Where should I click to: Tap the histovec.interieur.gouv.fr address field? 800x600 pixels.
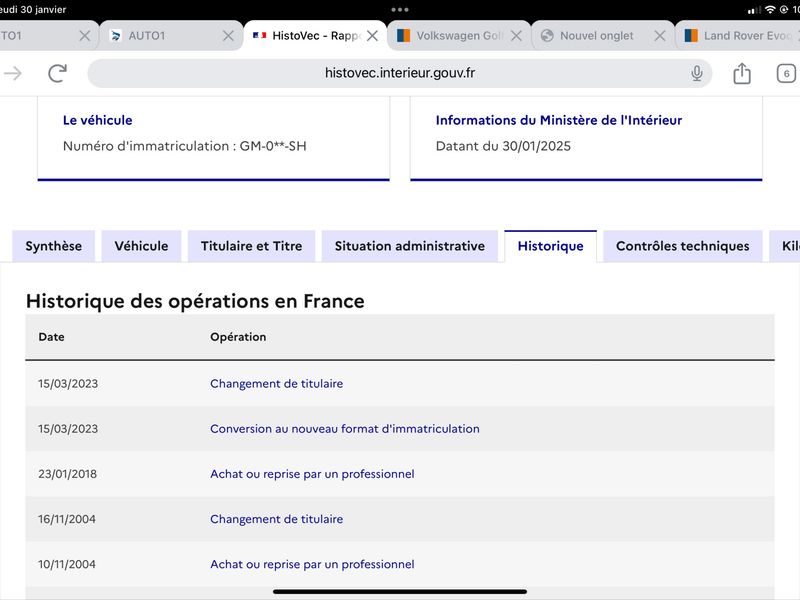click(x=399, y=73)
